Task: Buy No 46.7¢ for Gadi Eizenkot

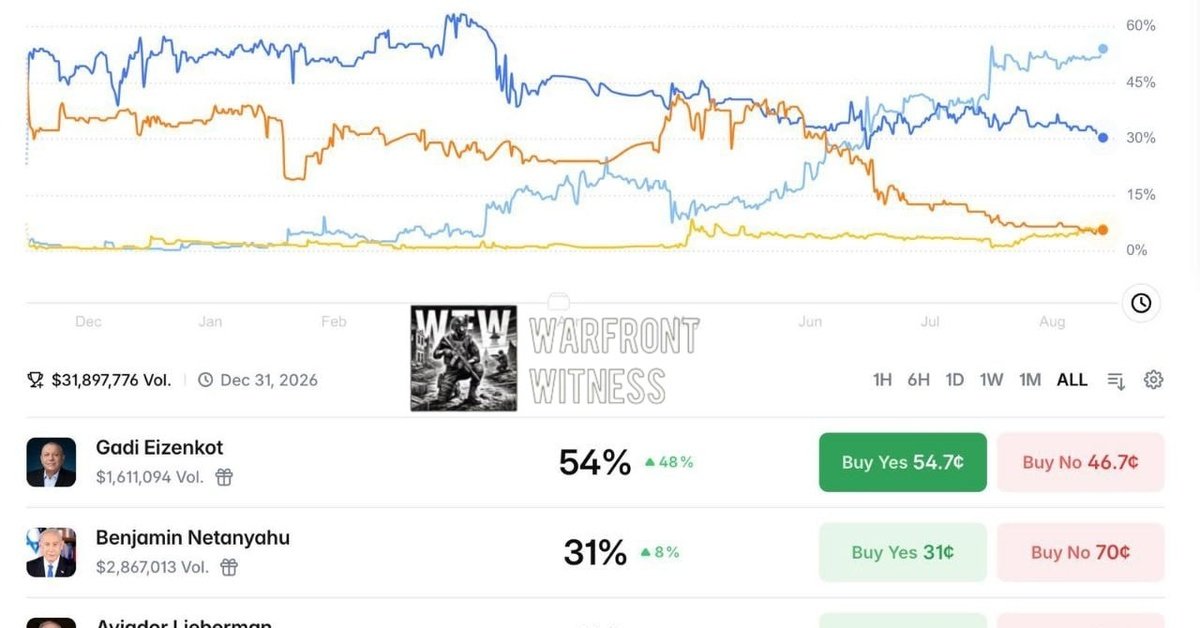Action: 1080,462
